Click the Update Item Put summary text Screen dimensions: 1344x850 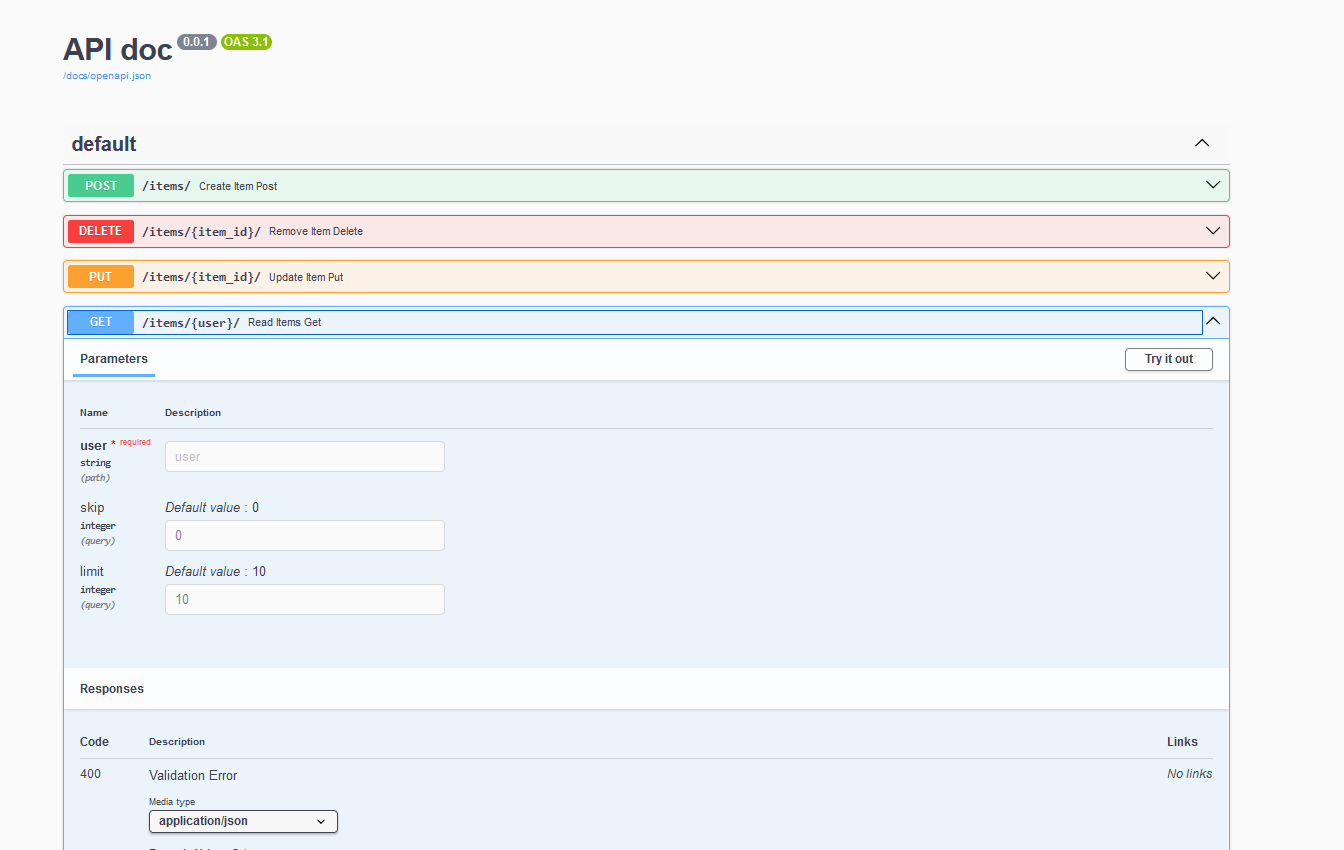[306, 277]
